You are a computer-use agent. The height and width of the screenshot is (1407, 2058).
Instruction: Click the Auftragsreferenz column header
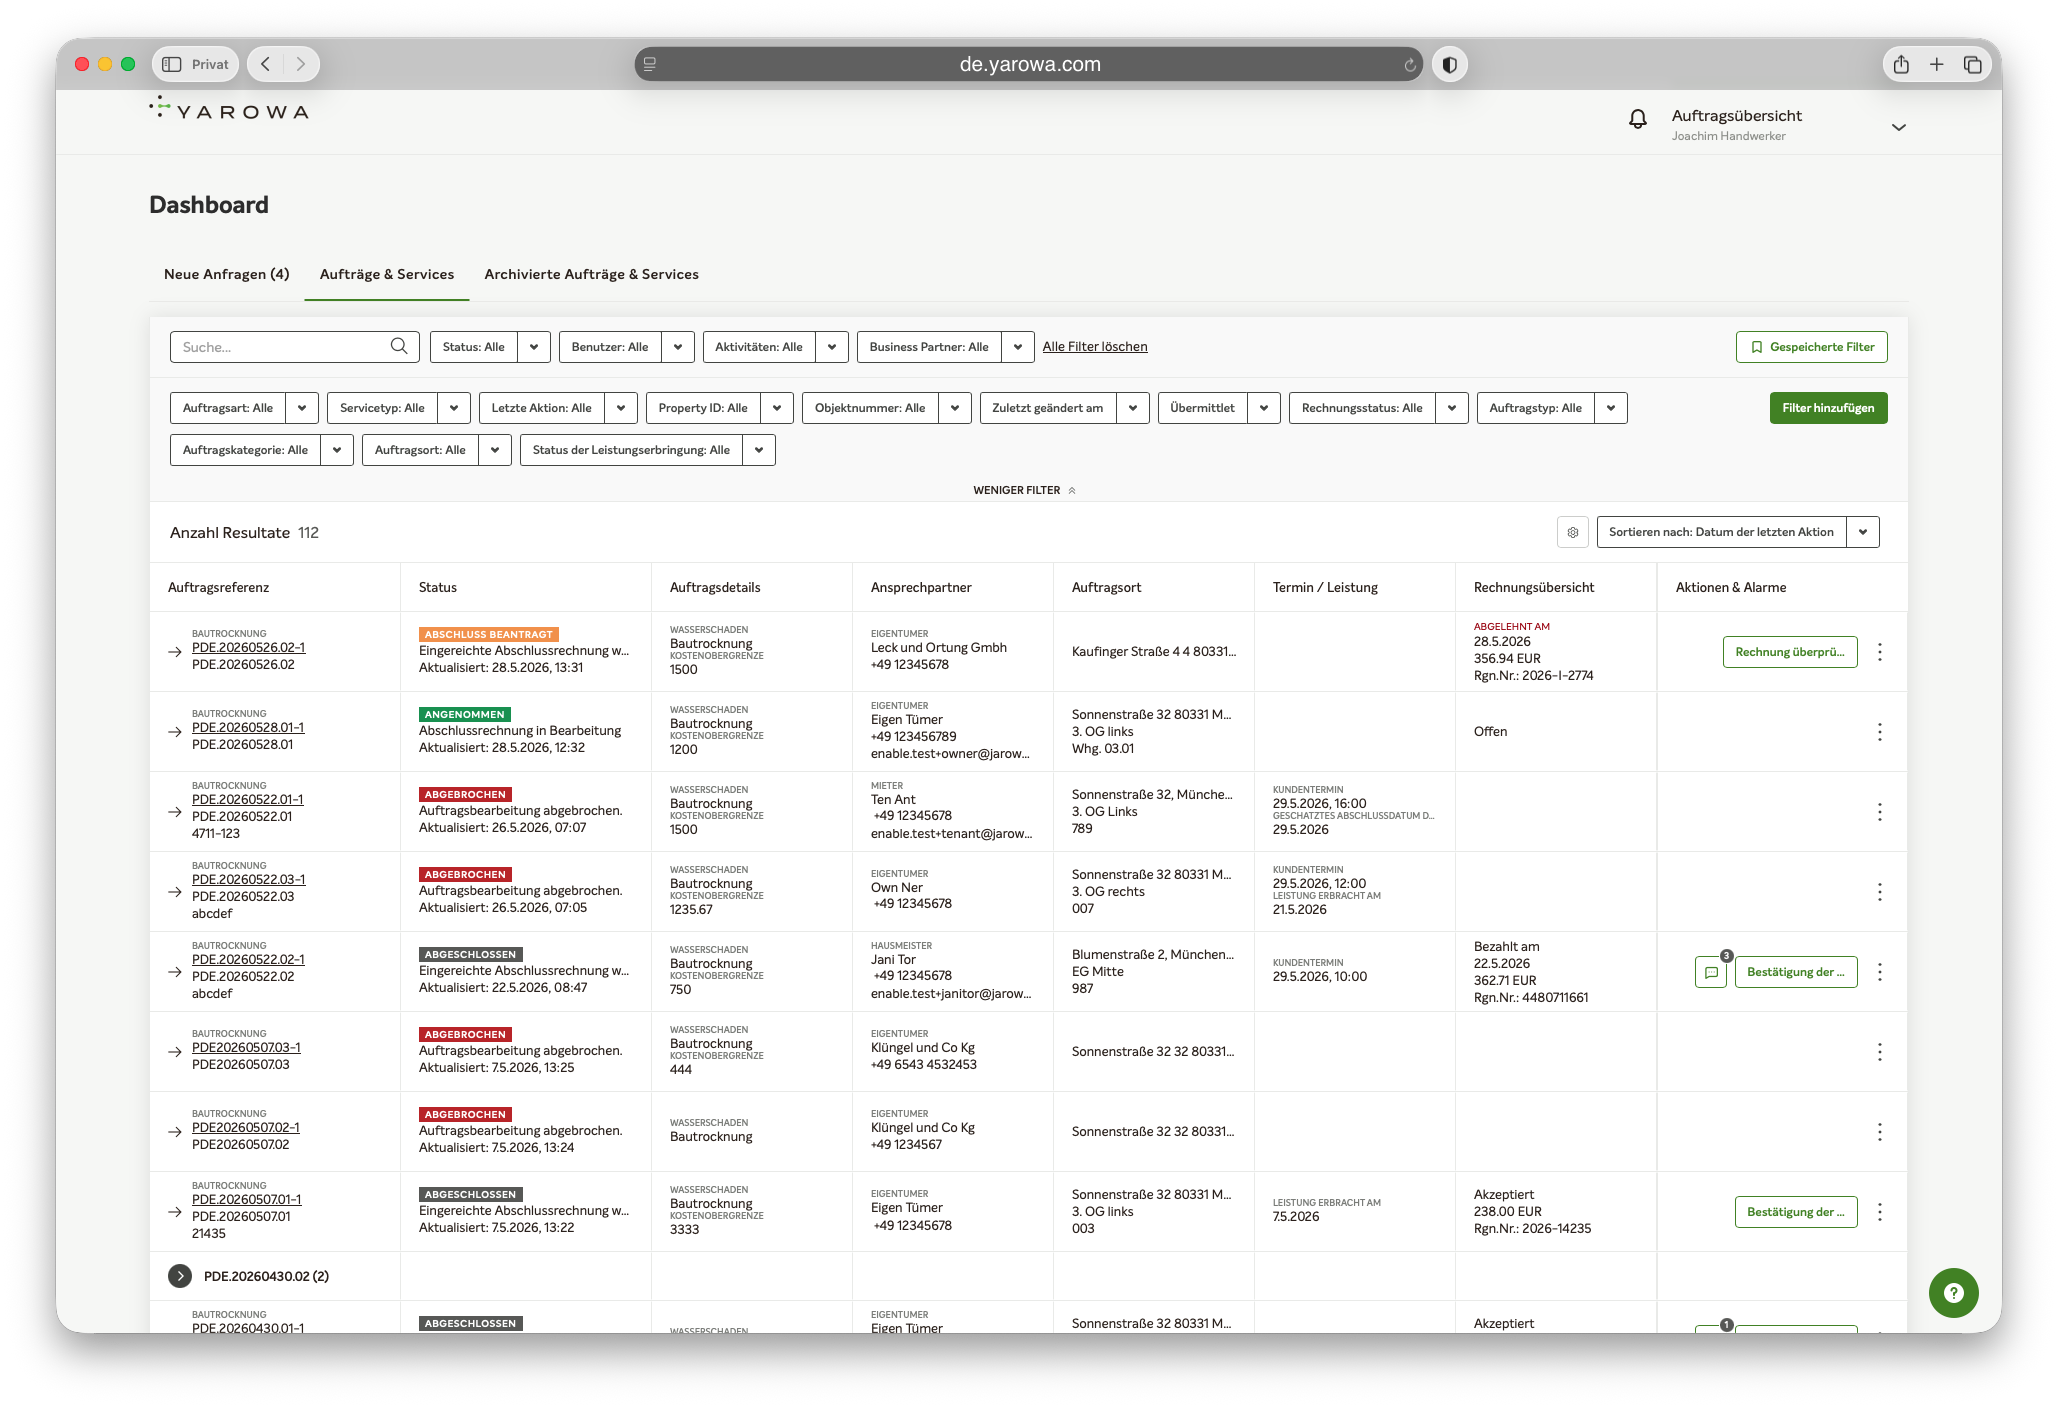pyautogui.click(x=218, y=588)
